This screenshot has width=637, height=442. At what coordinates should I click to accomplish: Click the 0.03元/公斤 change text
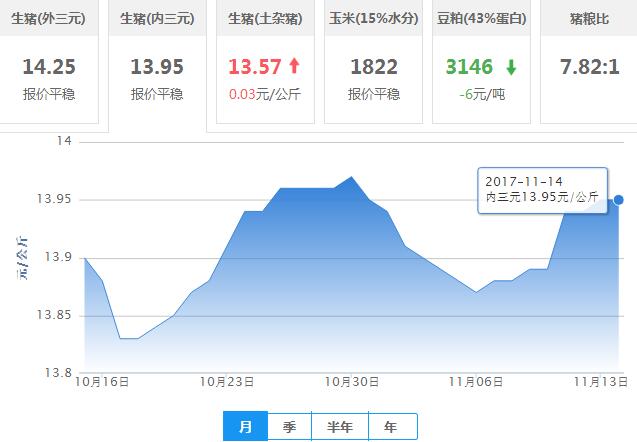(x=265, y=94)
